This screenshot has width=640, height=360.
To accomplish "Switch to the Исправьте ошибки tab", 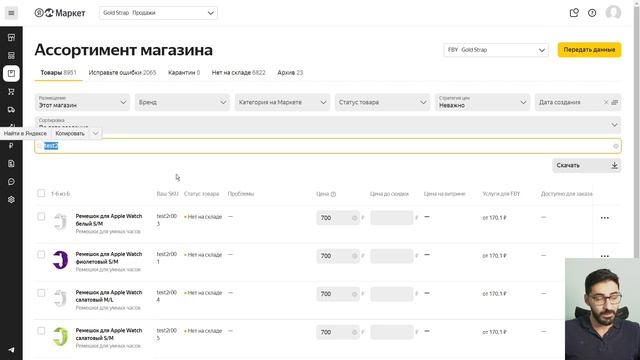I will 122,73.
